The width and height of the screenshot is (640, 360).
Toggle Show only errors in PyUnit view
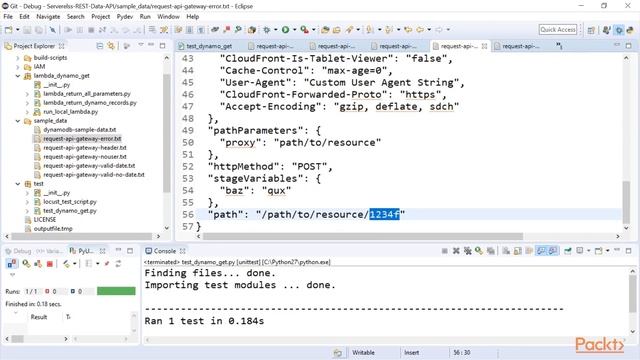pyautogui.click(x=11, y=264)
